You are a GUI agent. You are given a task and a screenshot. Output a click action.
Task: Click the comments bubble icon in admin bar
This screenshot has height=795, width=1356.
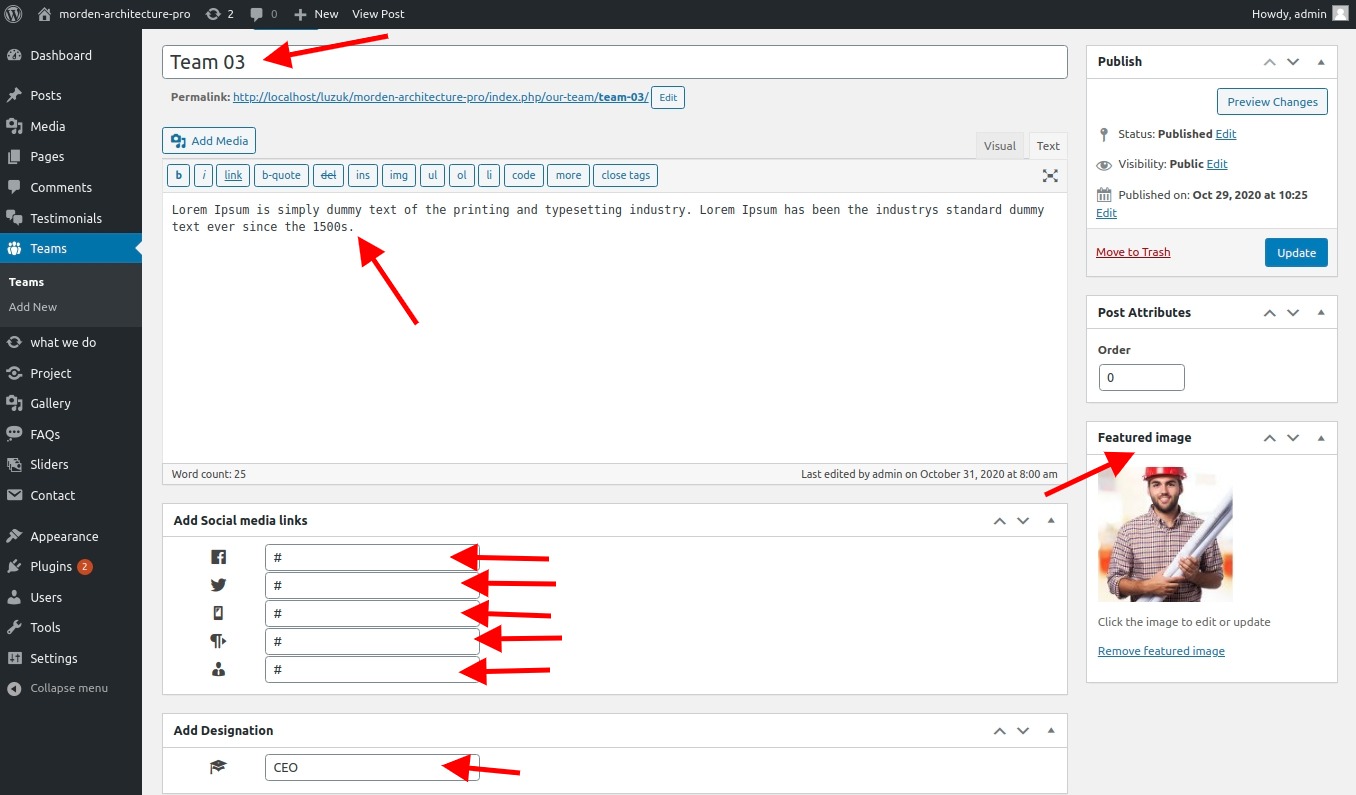coord(257,14)
